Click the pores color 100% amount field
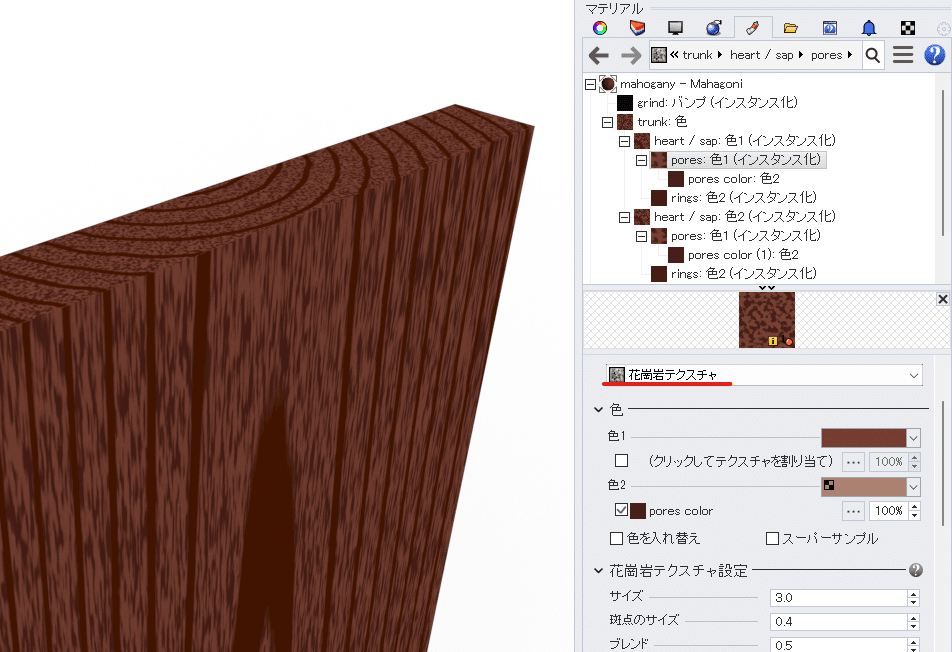 889,511
